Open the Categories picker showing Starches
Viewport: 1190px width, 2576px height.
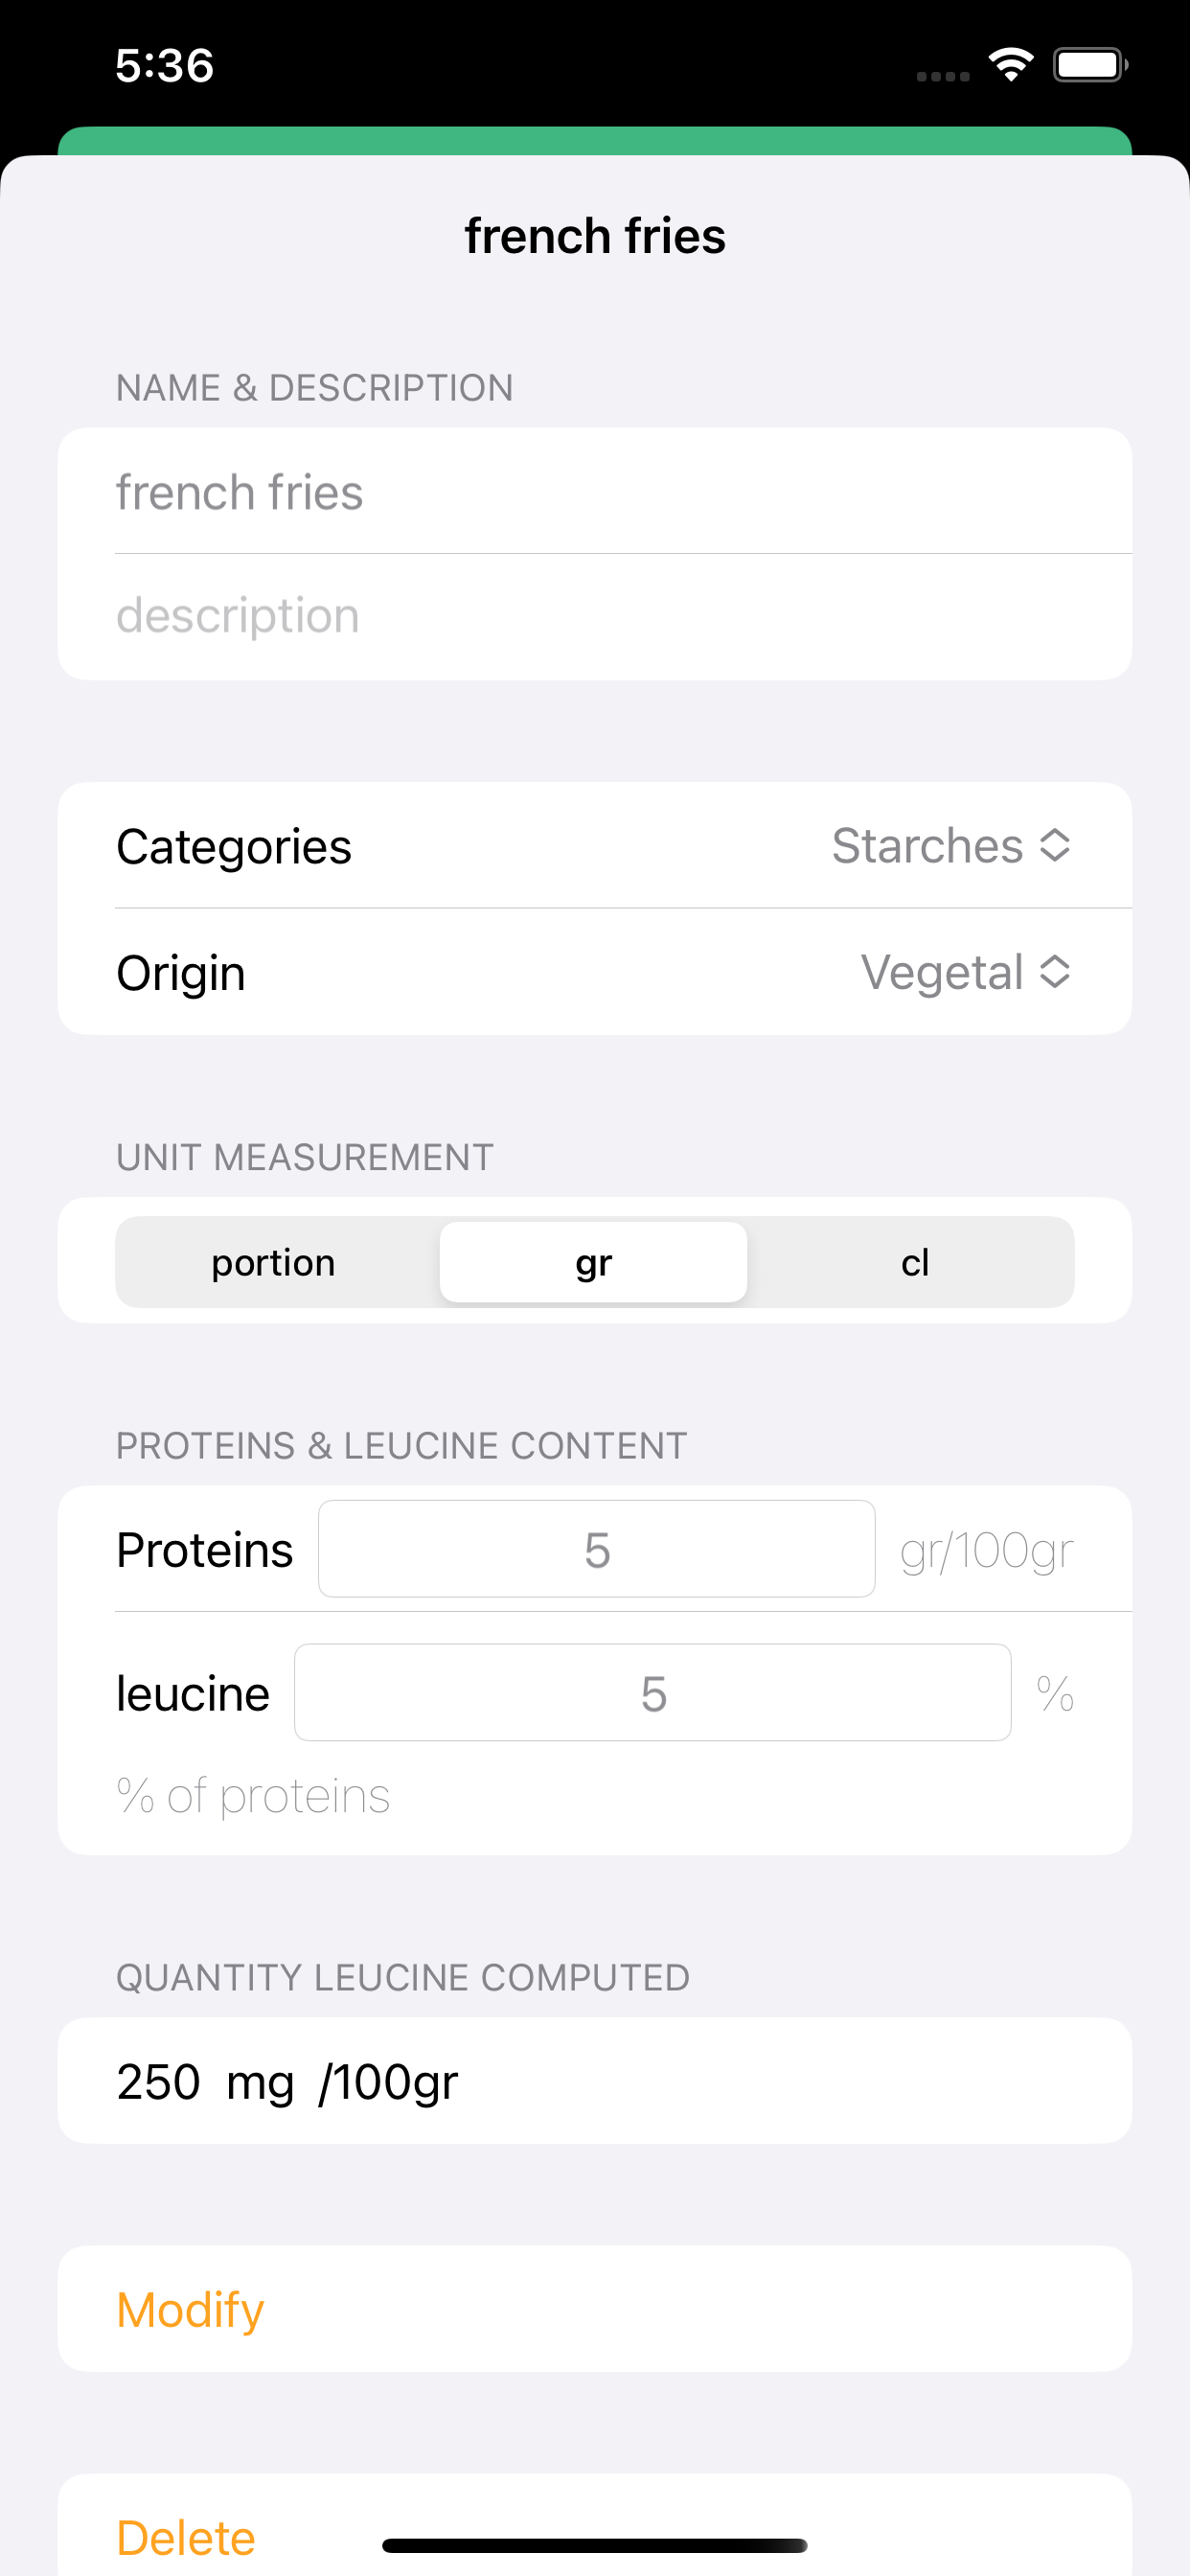point(951,845)
